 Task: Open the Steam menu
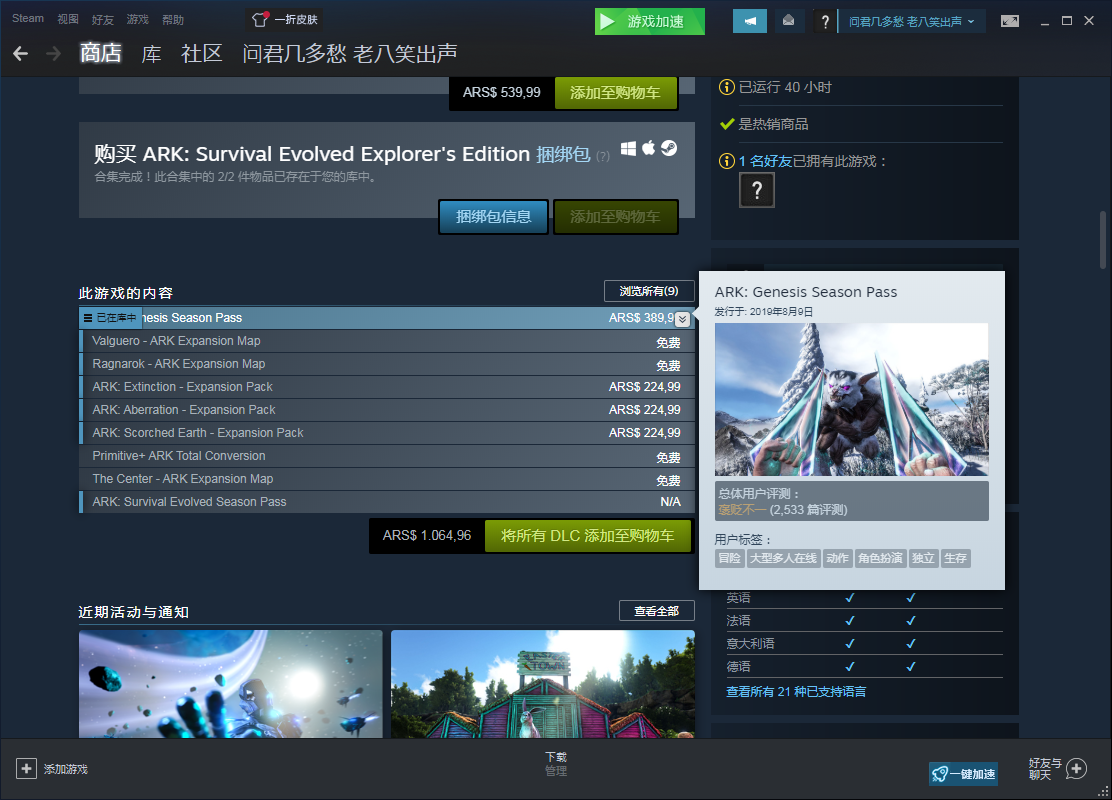pos(28,18)
